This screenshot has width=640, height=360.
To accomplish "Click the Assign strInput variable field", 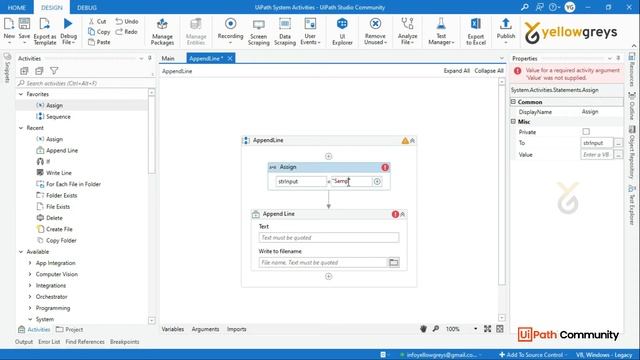I will [x=301, y=182].
